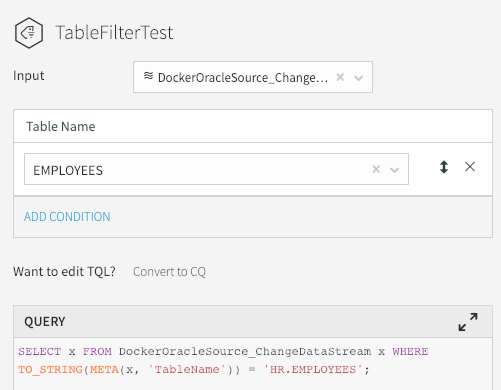This screenshot has height=390, width=501.
Task: Click the TableFilterTest title text
Action: [x=114, y=33]
